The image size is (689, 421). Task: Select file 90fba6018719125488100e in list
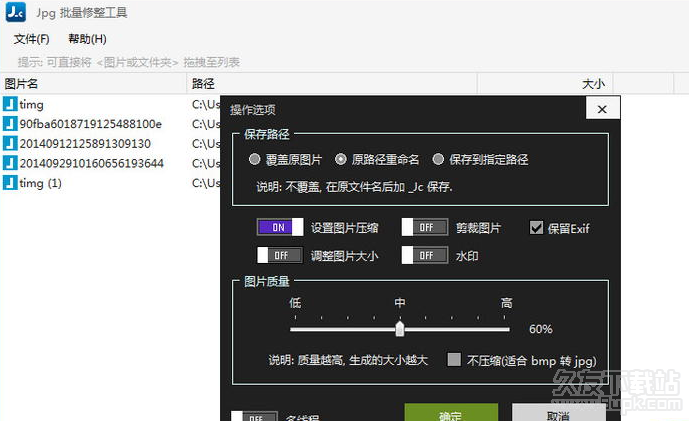click(91, 124)
